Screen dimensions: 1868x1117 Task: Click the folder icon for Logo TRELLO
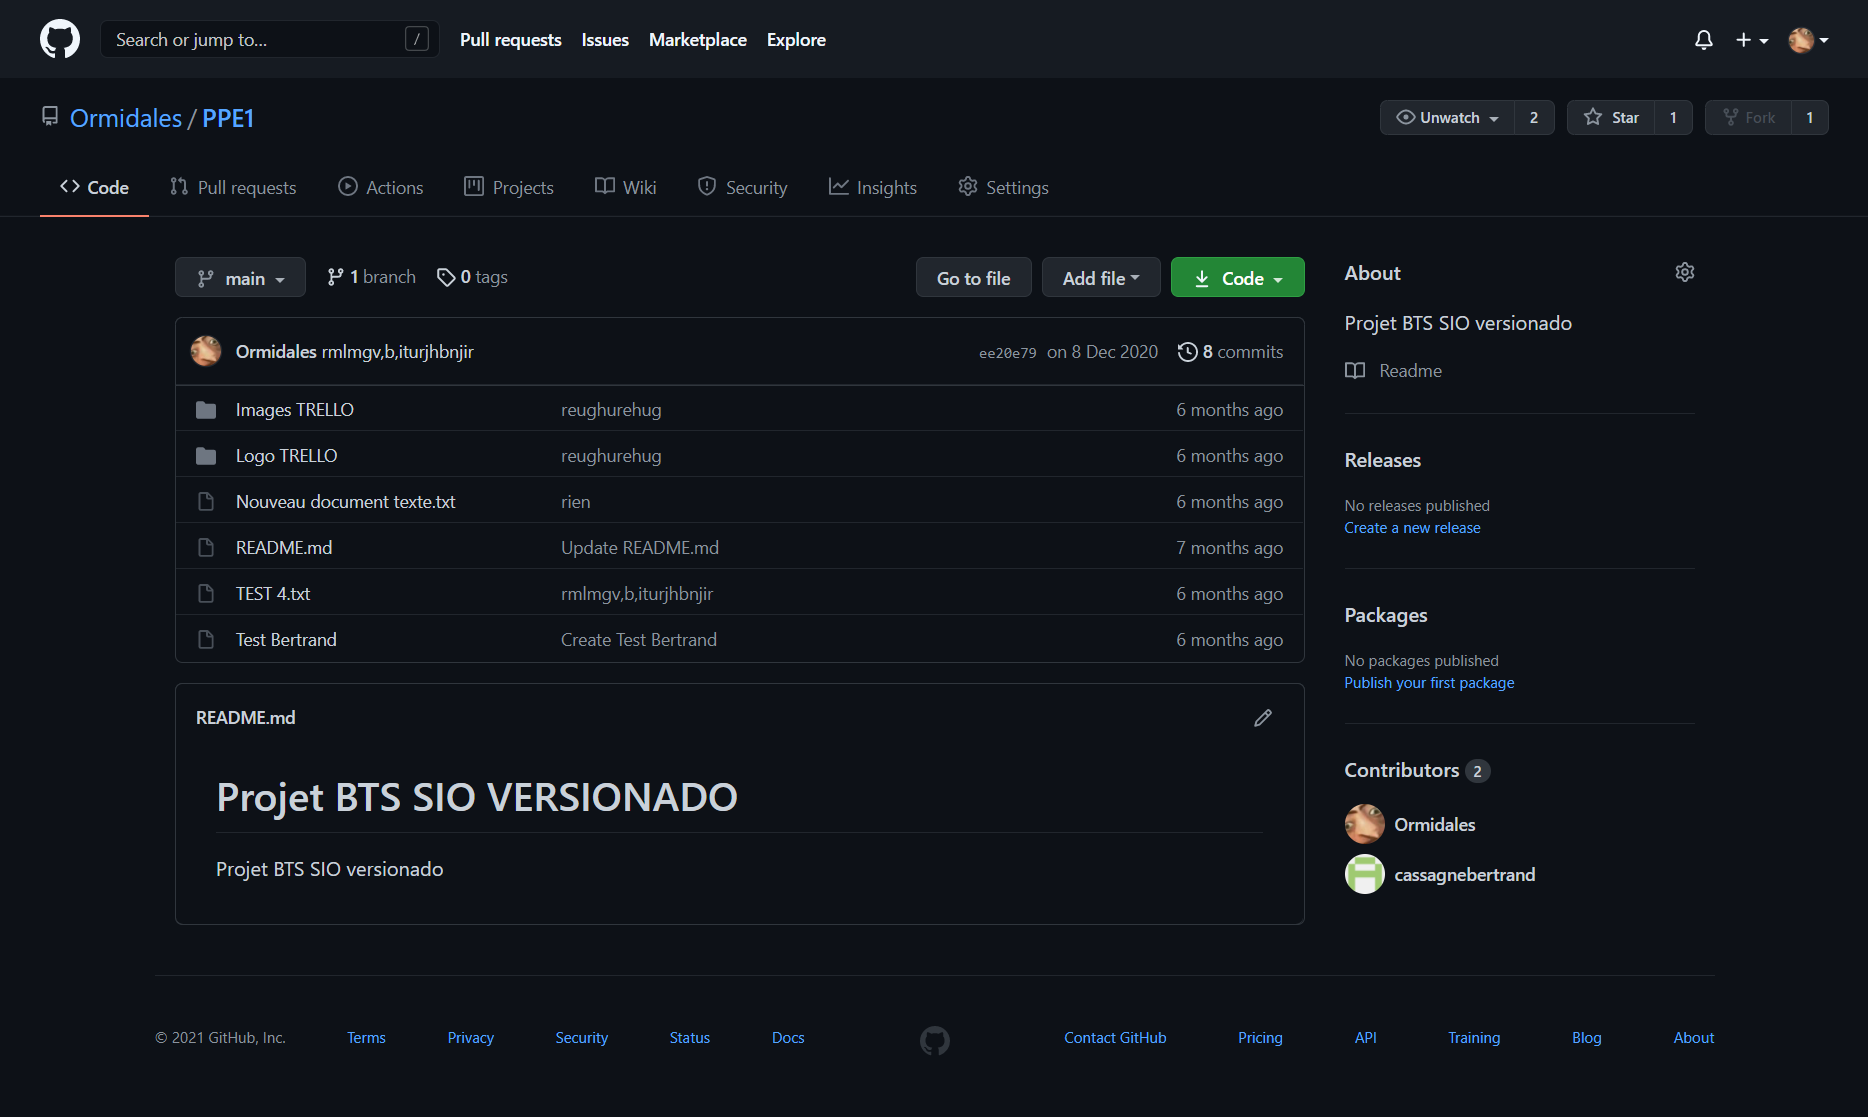point(206,456)
